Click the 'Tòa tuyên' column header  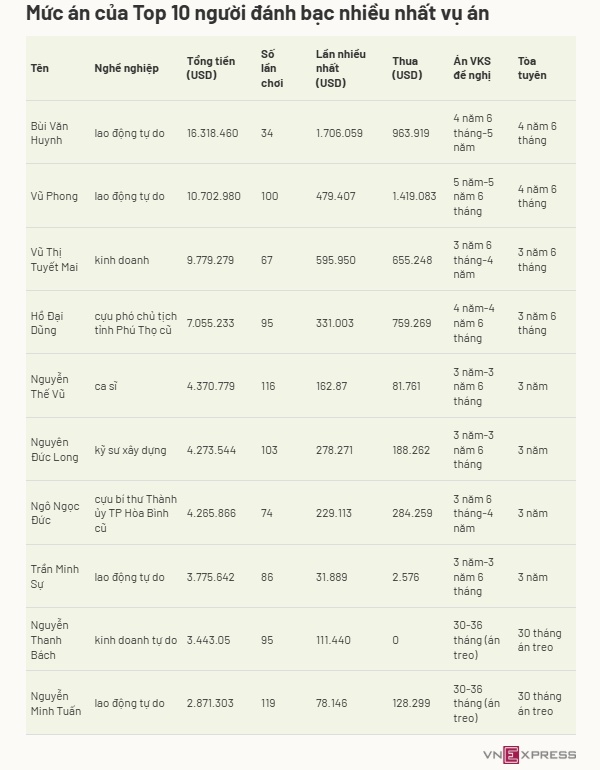tap(532, 68)
